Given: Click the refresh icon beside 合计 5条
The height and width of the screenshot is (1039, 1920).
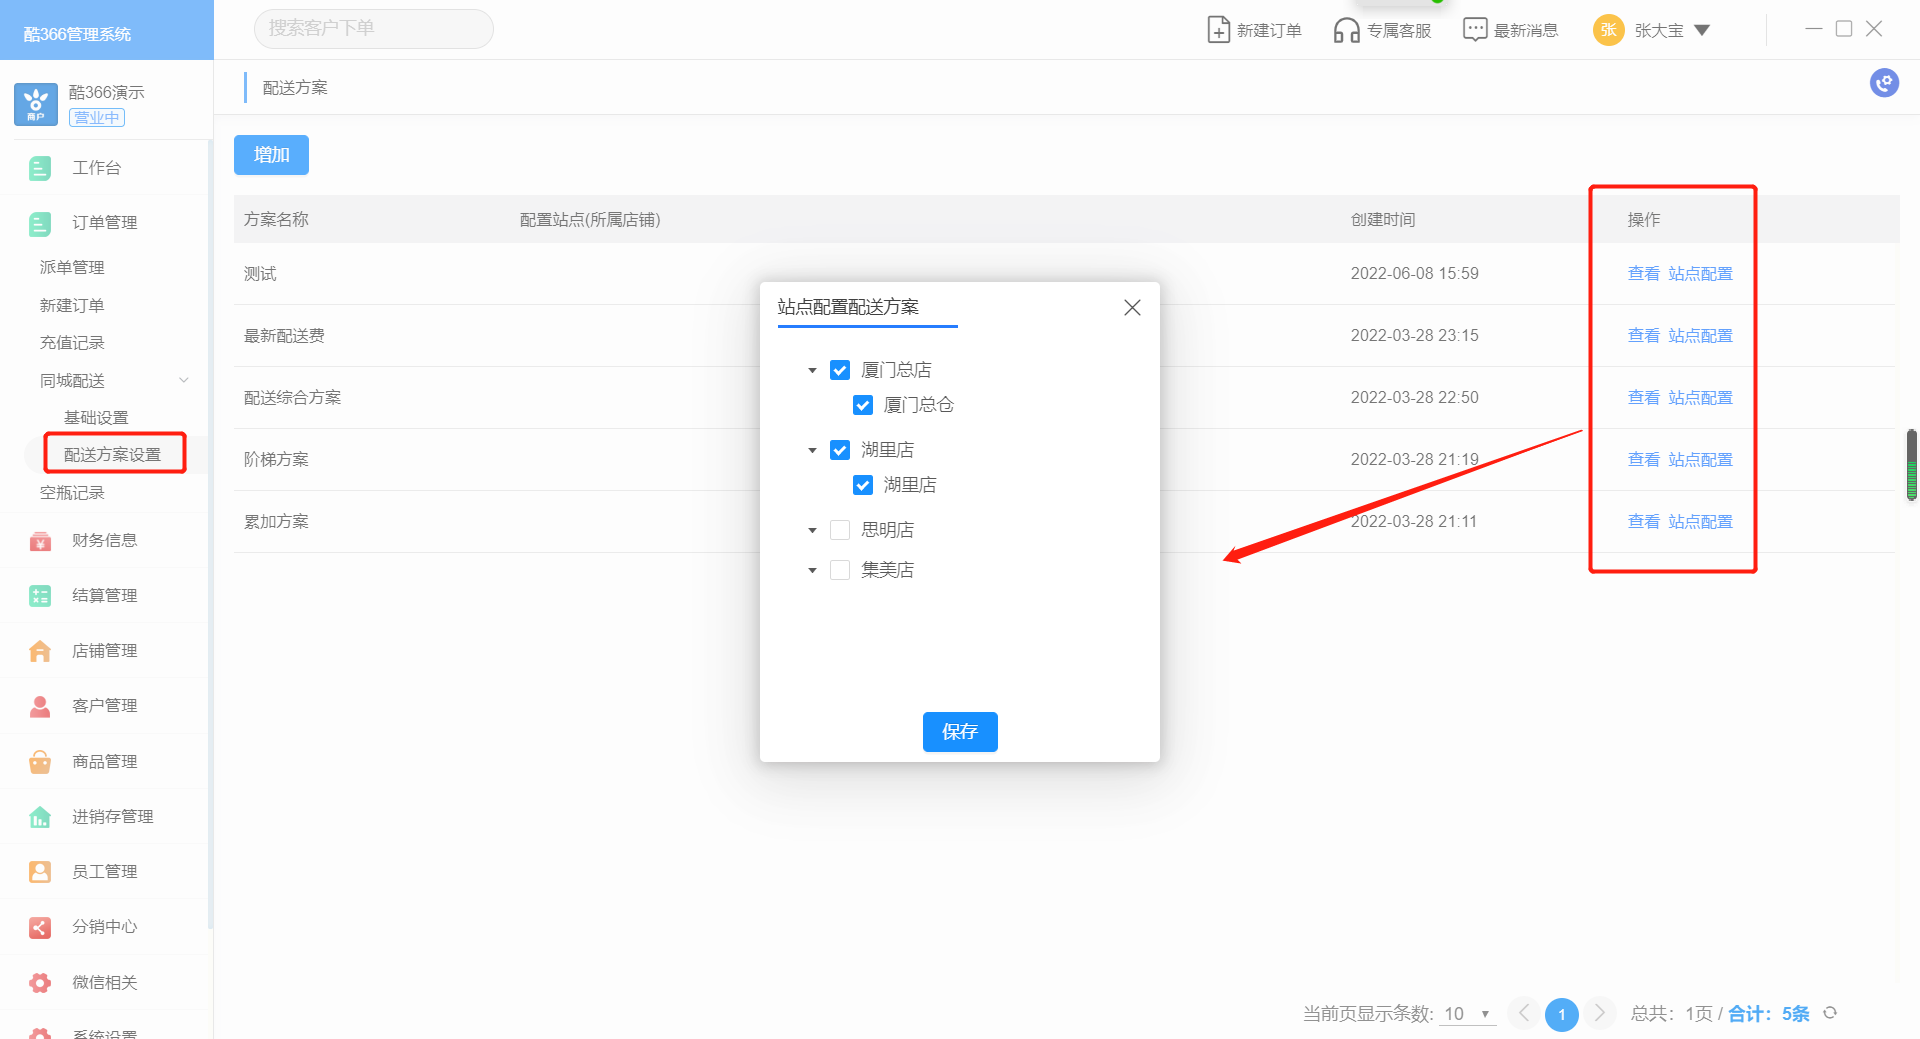Looking at the screenshot, I should [x=1830, y=1013].
